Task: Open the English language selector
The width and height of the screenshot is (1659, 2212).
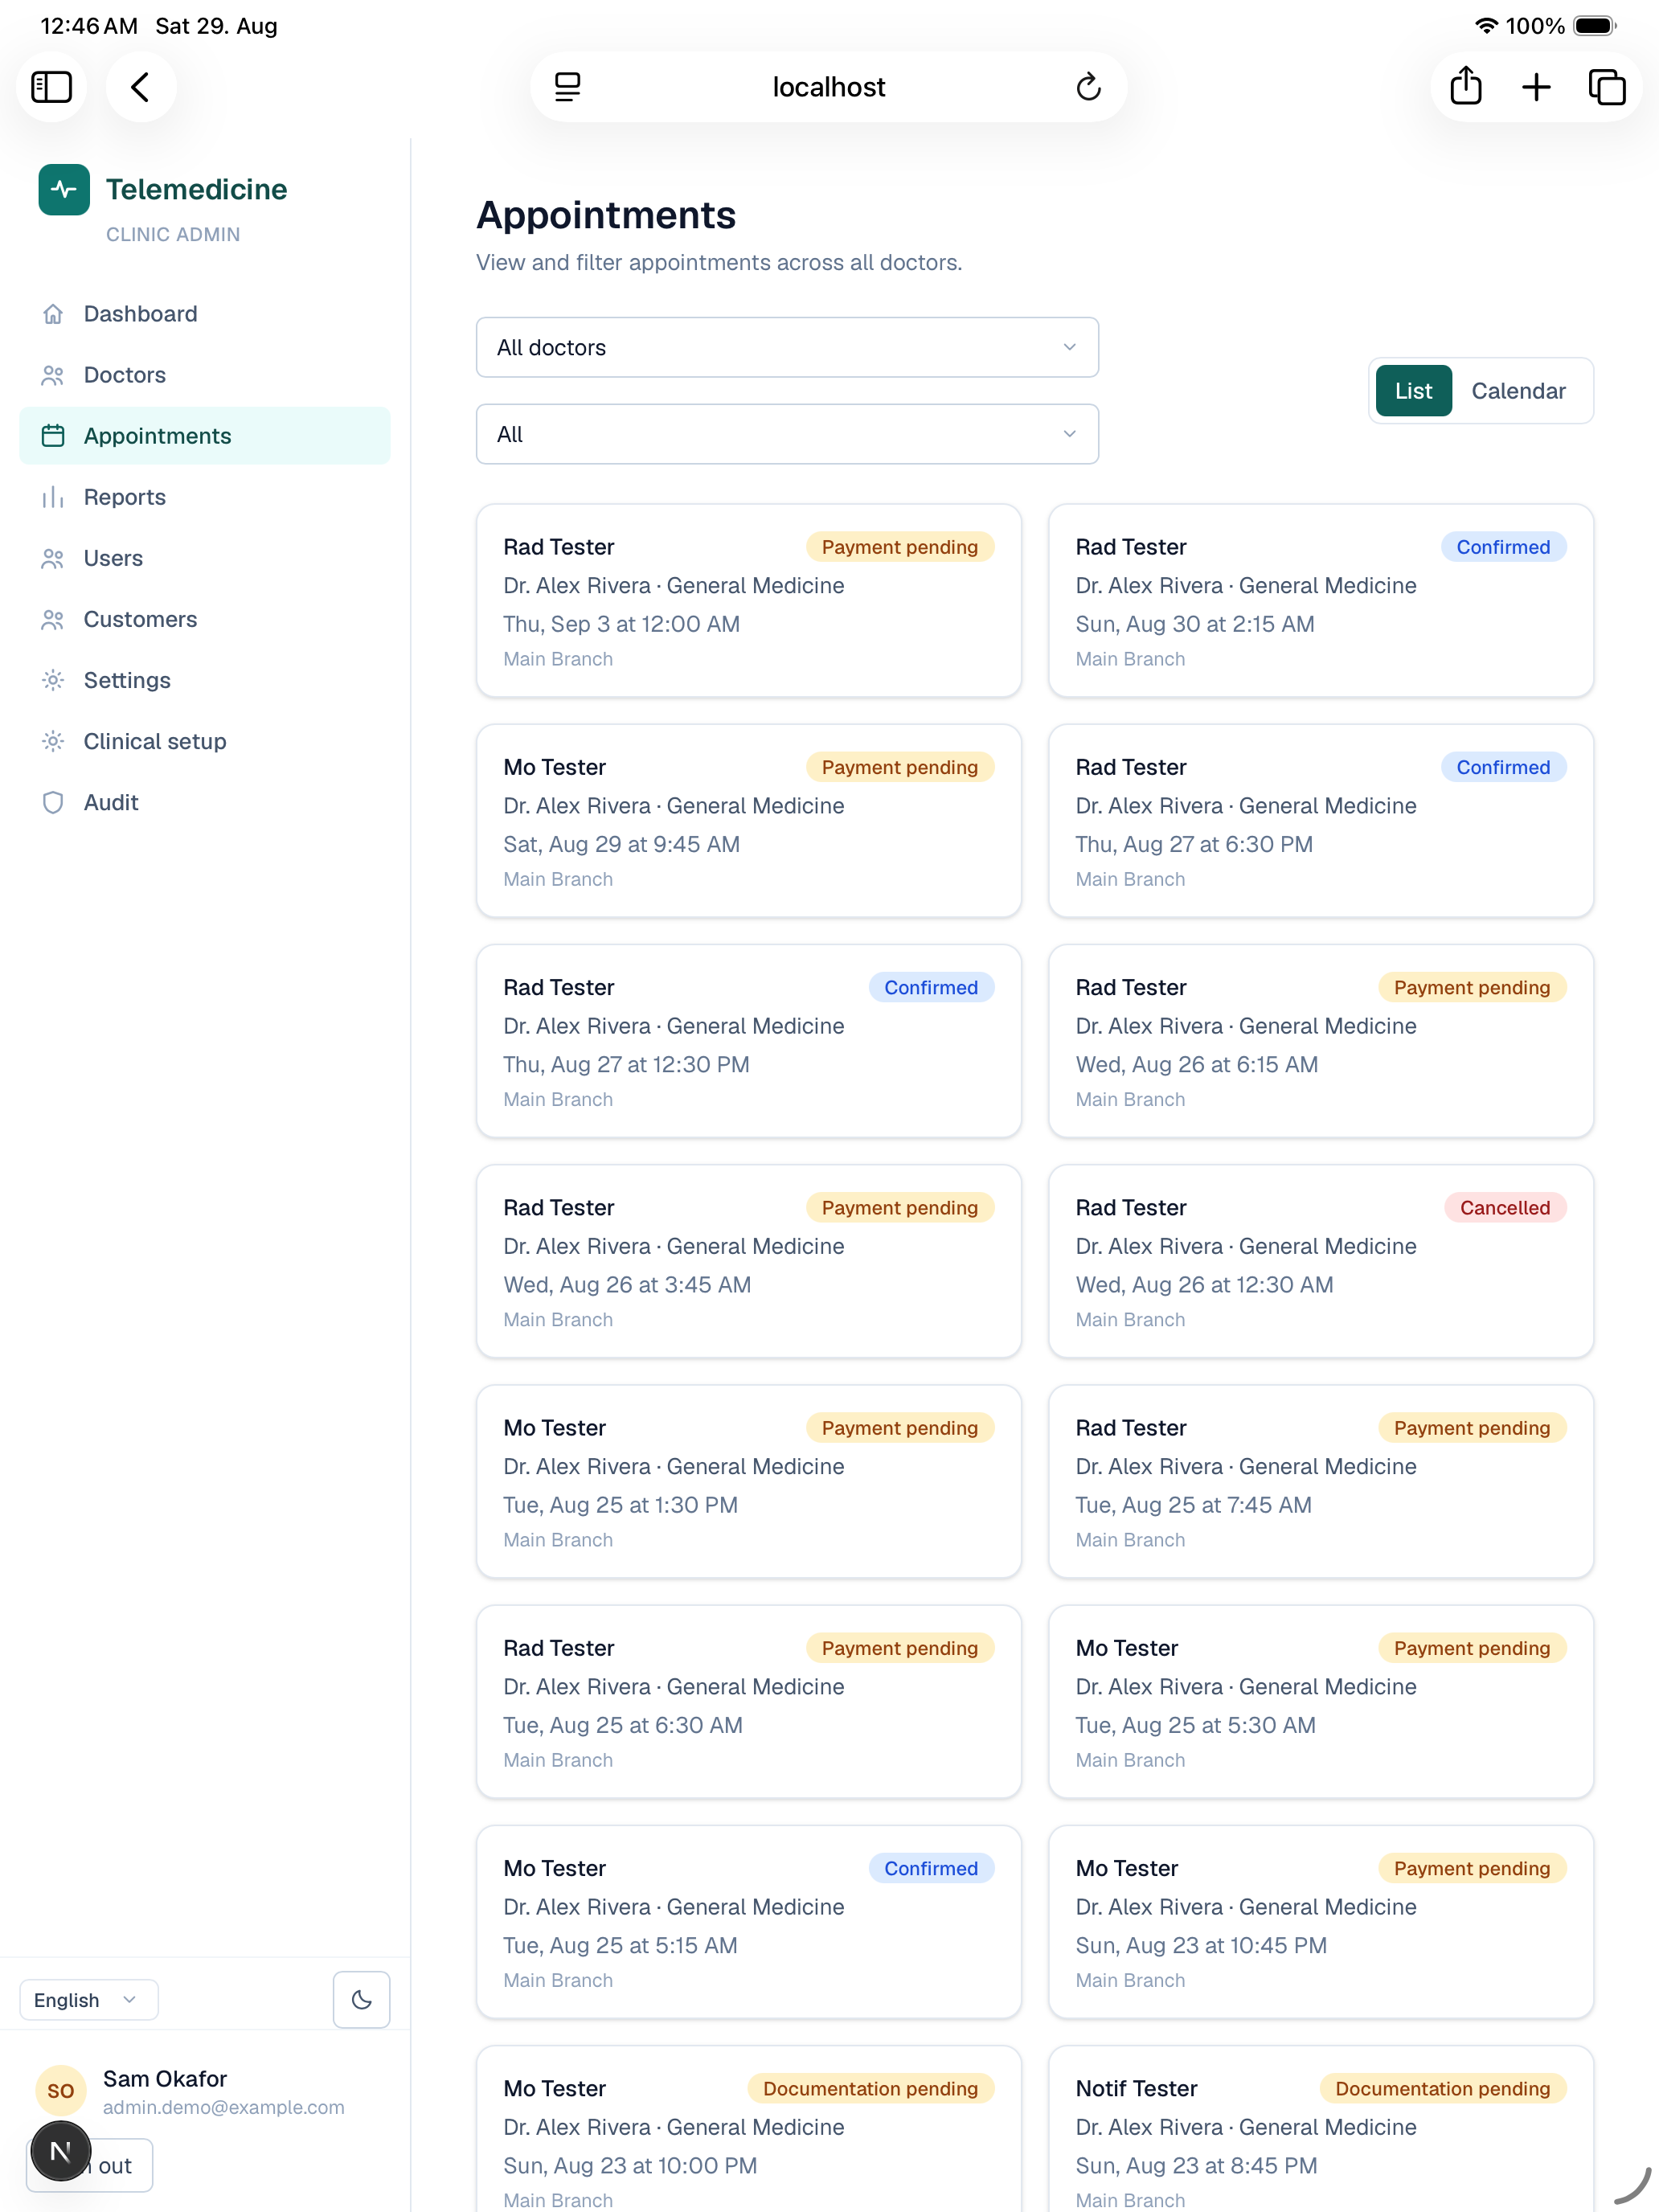Action: pos(89,2000)
